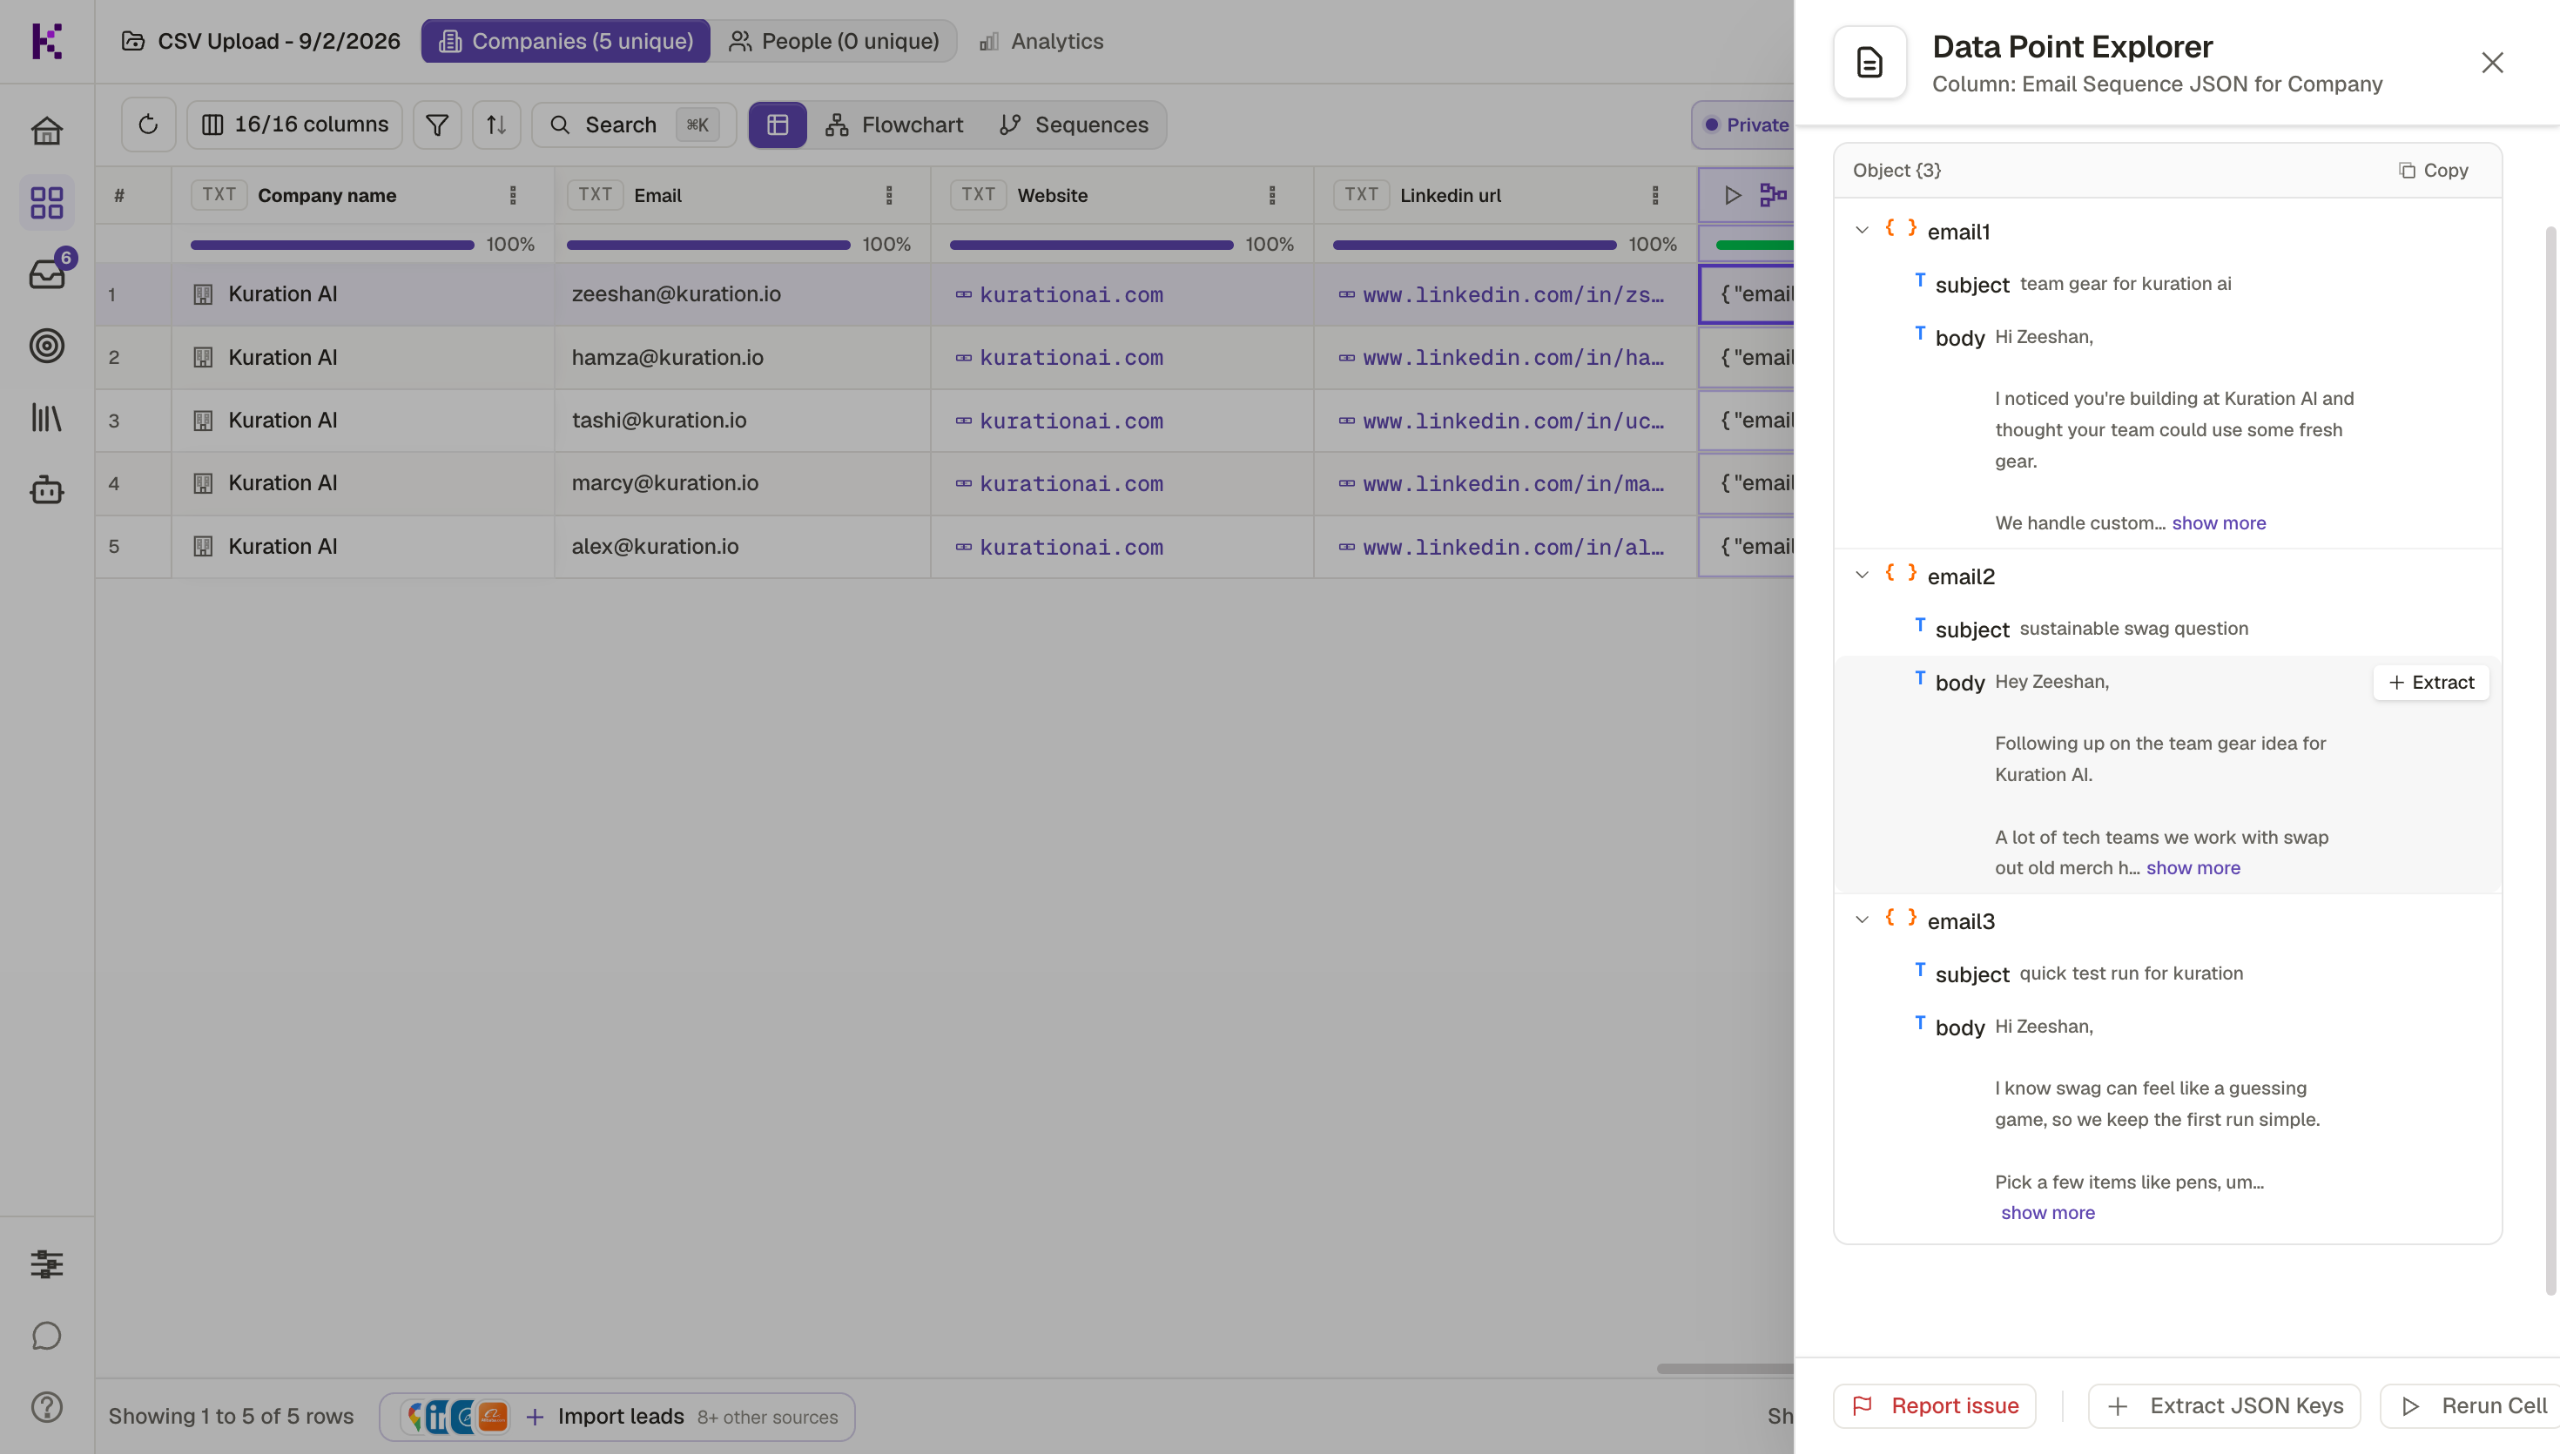
Task: Close the Data Point Explorer panel
Action: click(2492, 63)
